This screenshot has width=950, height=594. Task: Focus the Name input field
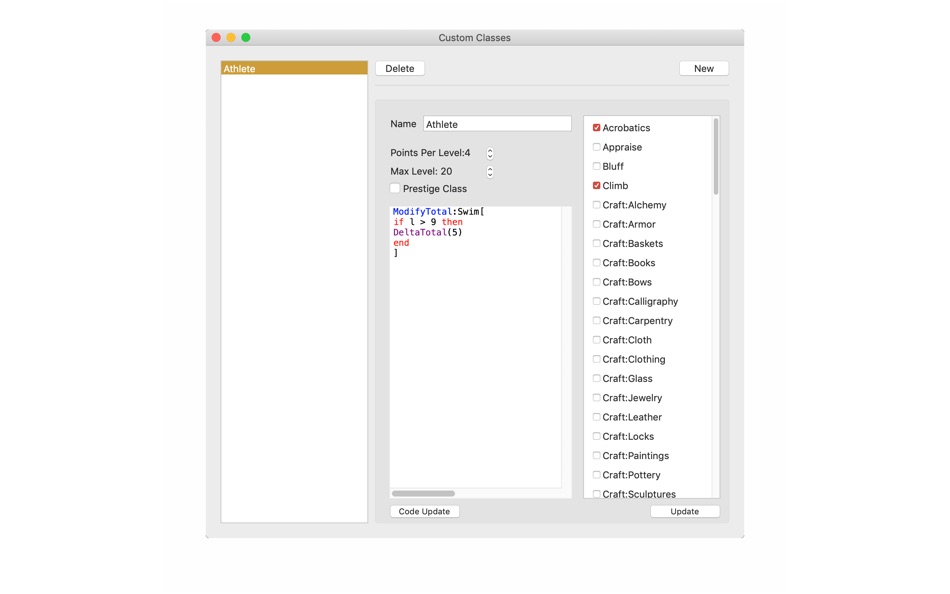click(497, 124)
